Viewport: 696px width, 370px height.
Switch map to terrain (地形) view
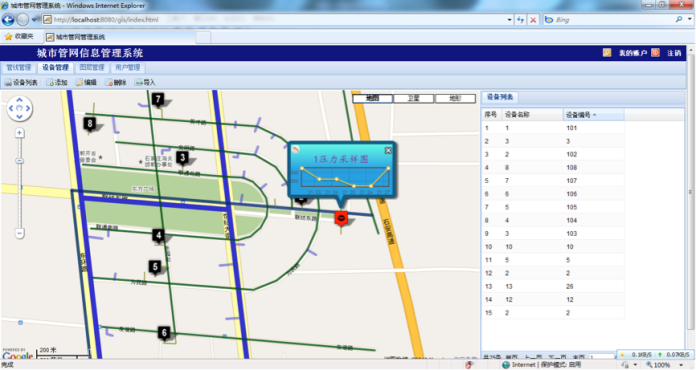tap(455, 98)
